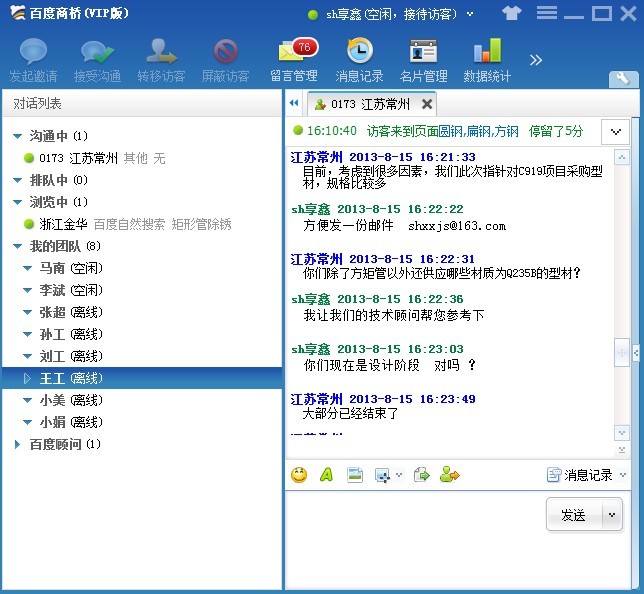Click the 转移访客 transfer visitor icon
The image size is (644, 594).
click(161, 51)
